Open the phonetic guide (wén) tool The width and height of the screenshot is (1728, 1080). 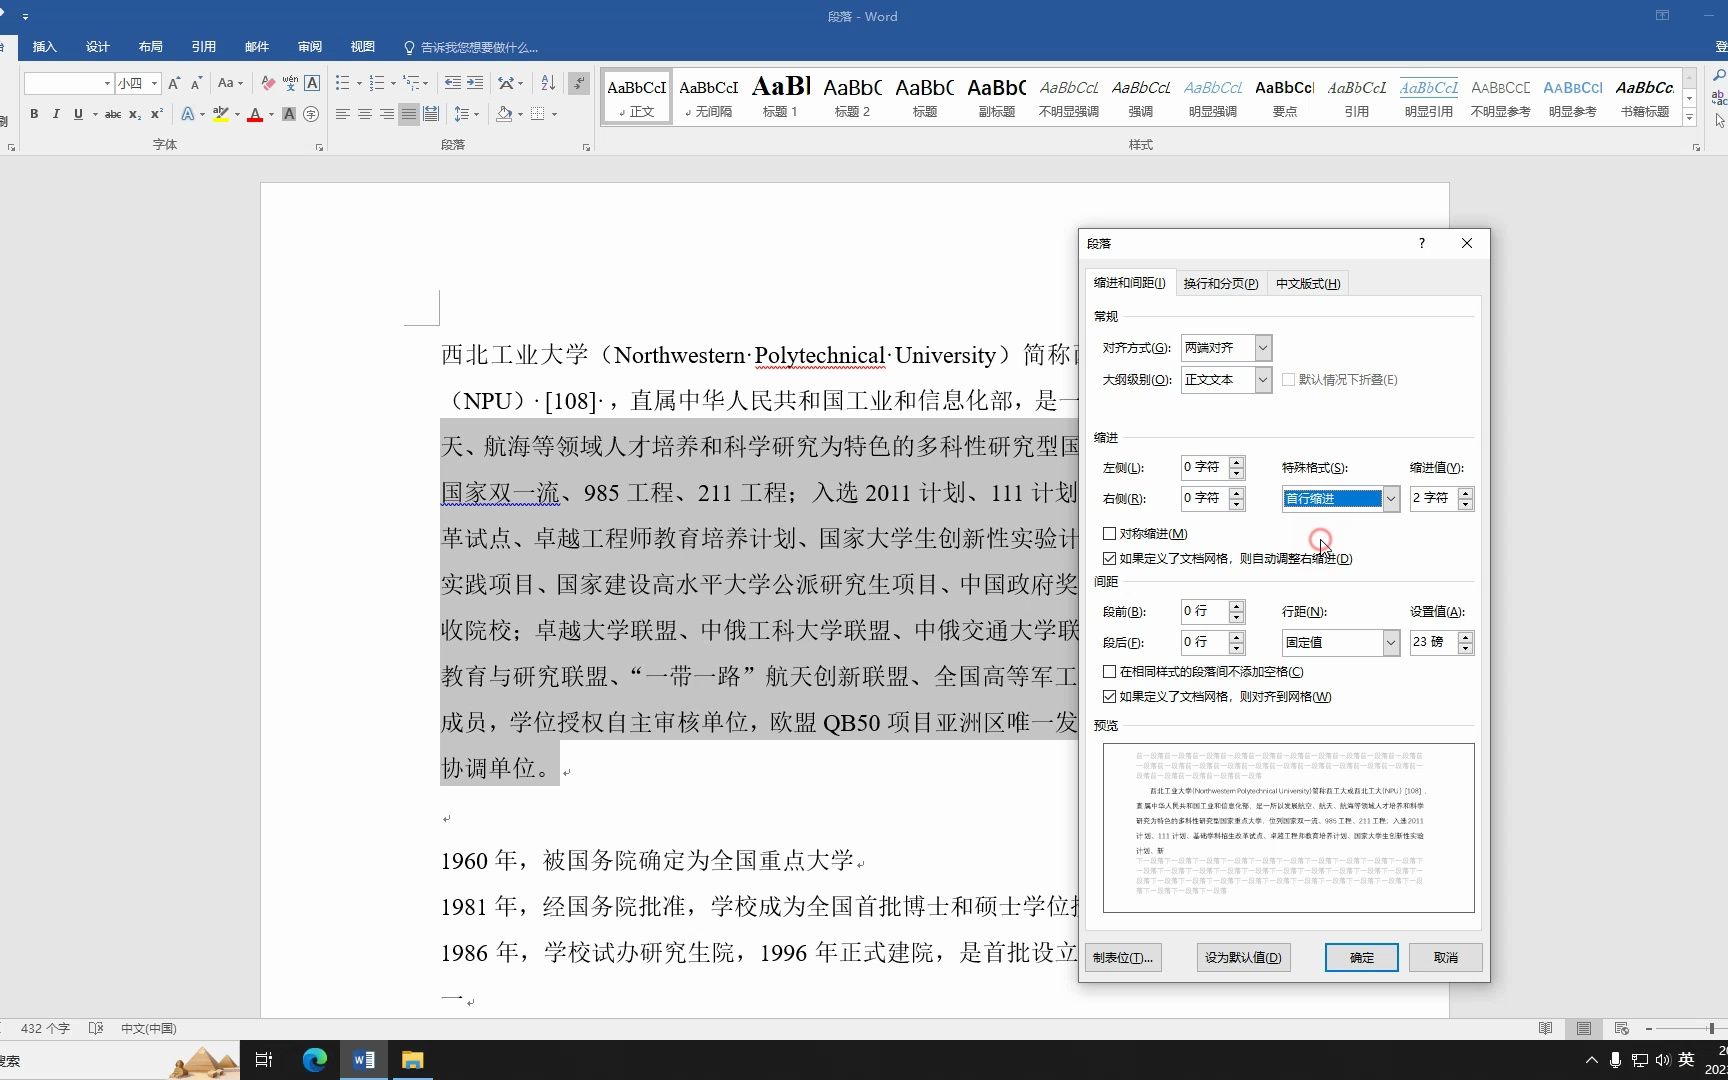tap(290, 83)
